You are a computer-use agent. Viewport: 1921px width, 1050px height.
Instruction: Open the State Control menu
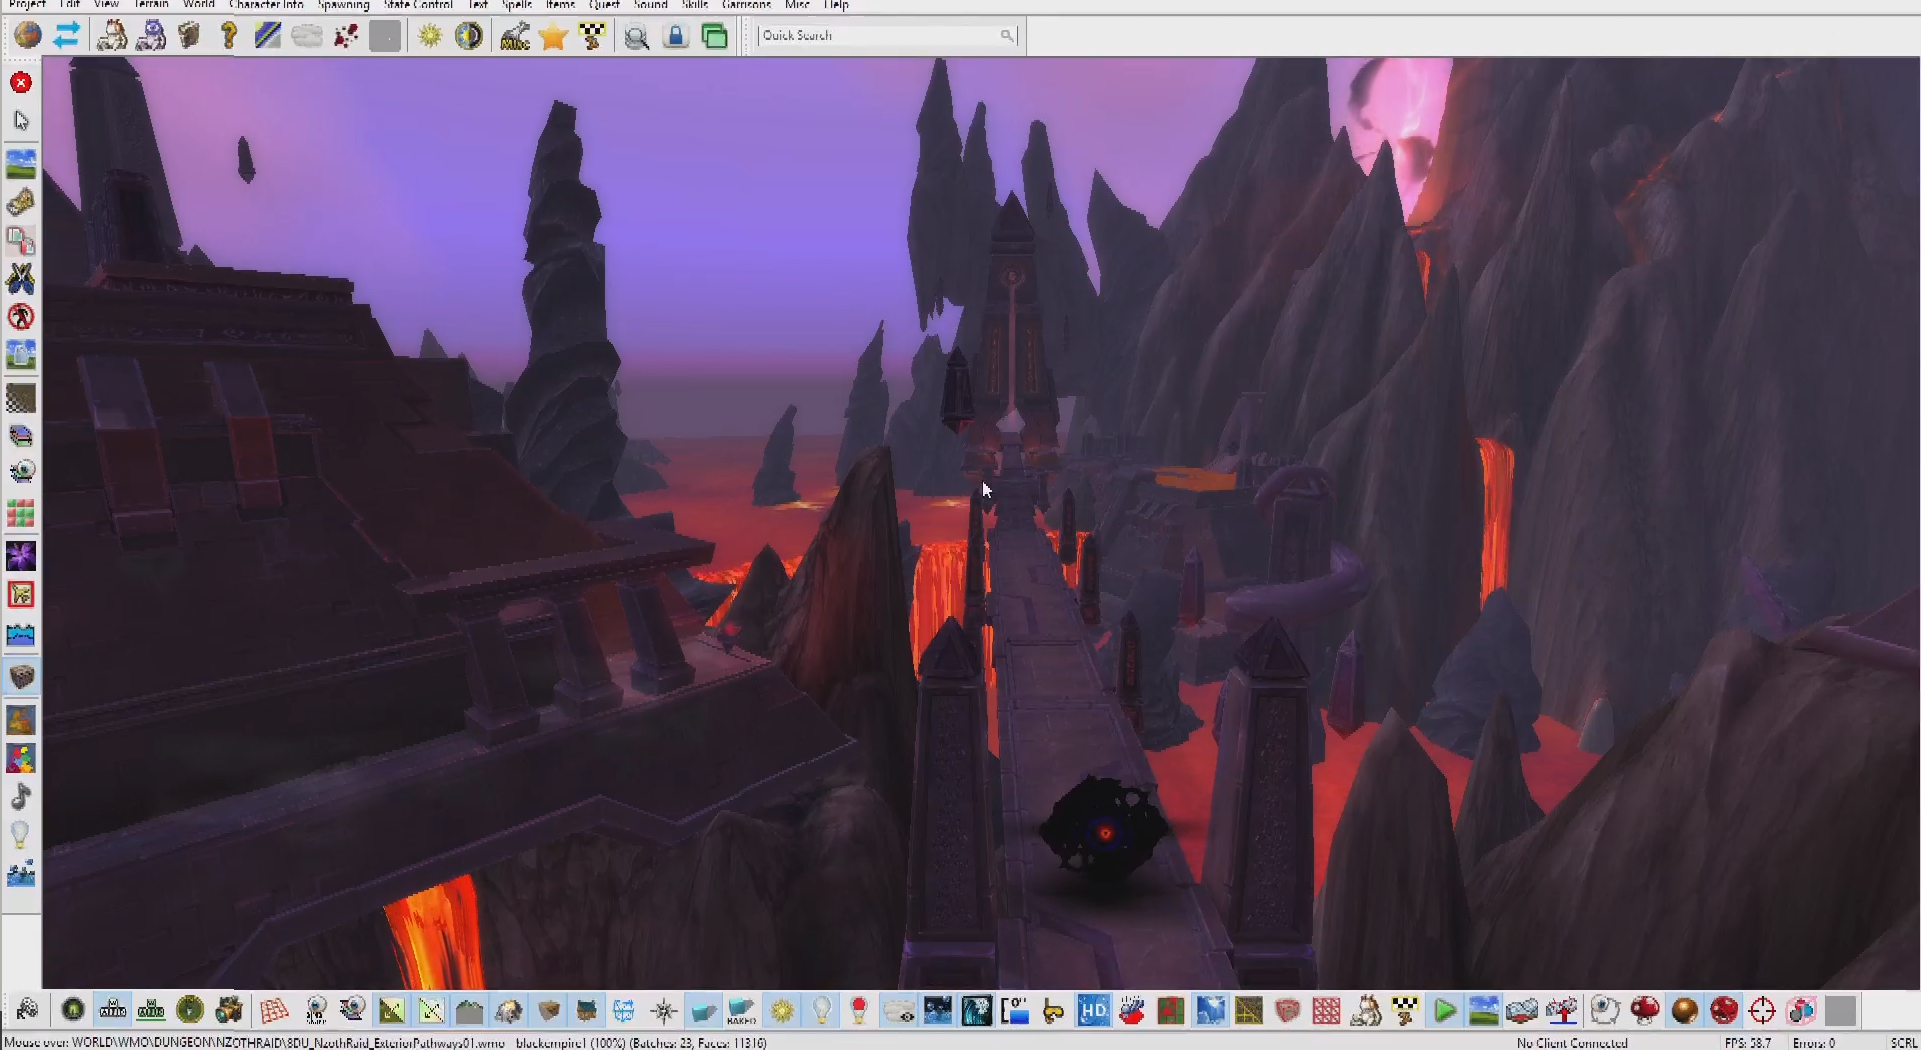pyautogui.click(x=418, y=5)
